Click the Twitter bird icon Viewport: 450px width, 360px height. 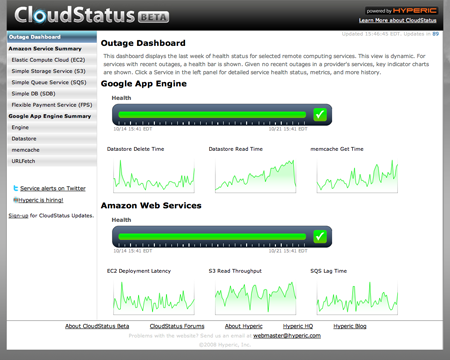coord(15,188)
